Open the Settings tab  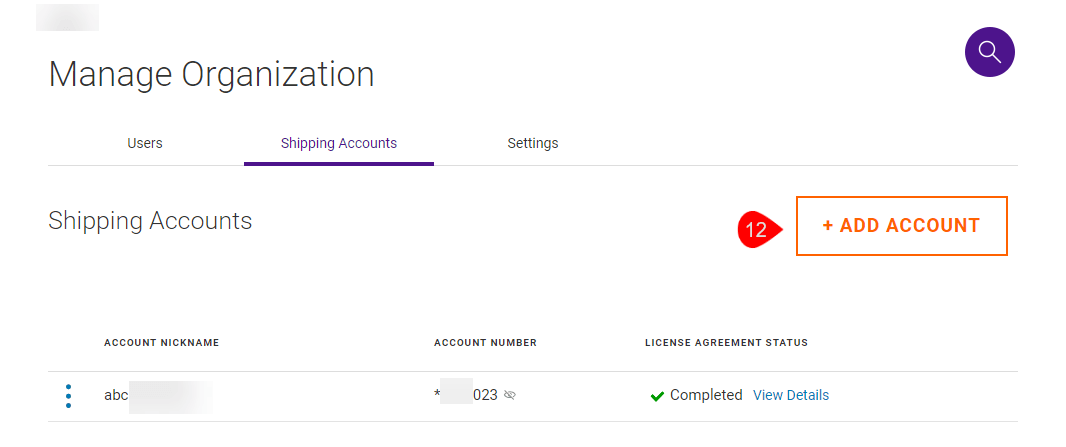click(533, 143)
